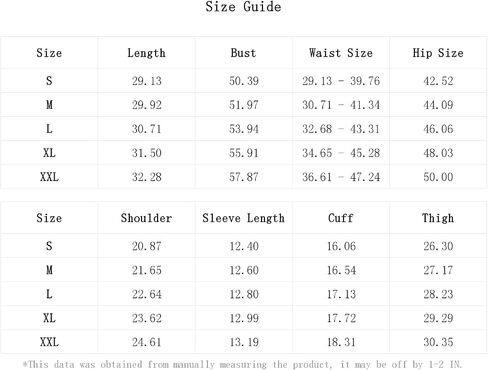Image resolution: width=488 pixels, height=370 pixels.
Task: Click the Sleeve Length column header
Action: click(x=243, y=218)
